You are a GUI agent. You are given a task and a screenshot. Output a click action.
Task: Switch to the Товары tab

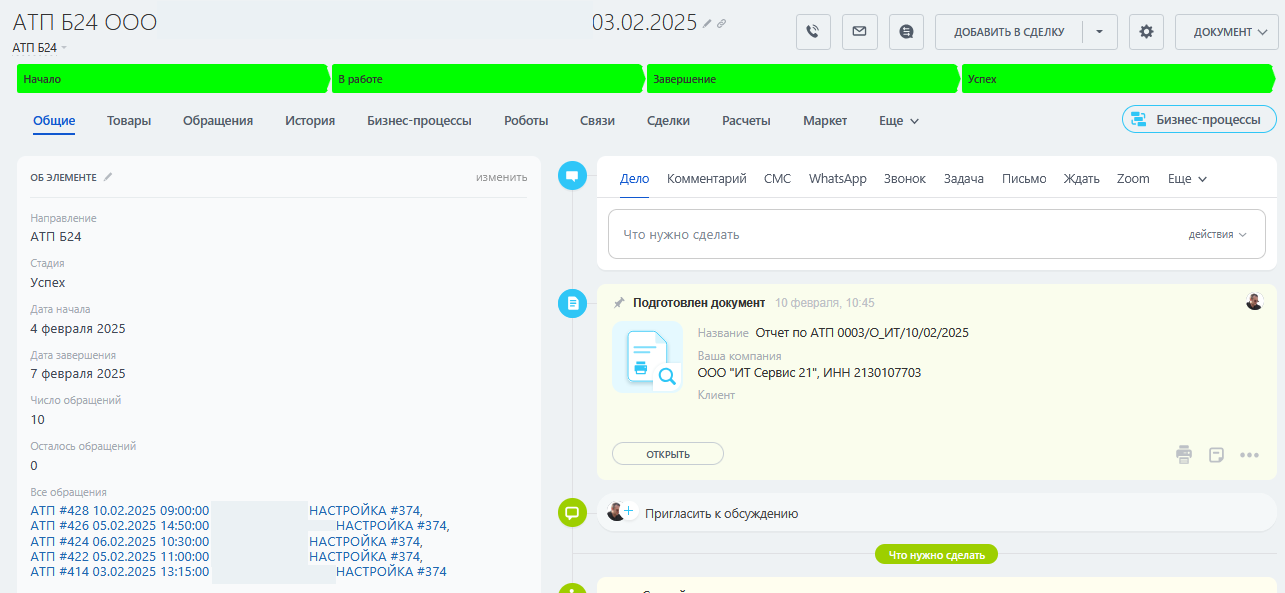pos(129,121)
